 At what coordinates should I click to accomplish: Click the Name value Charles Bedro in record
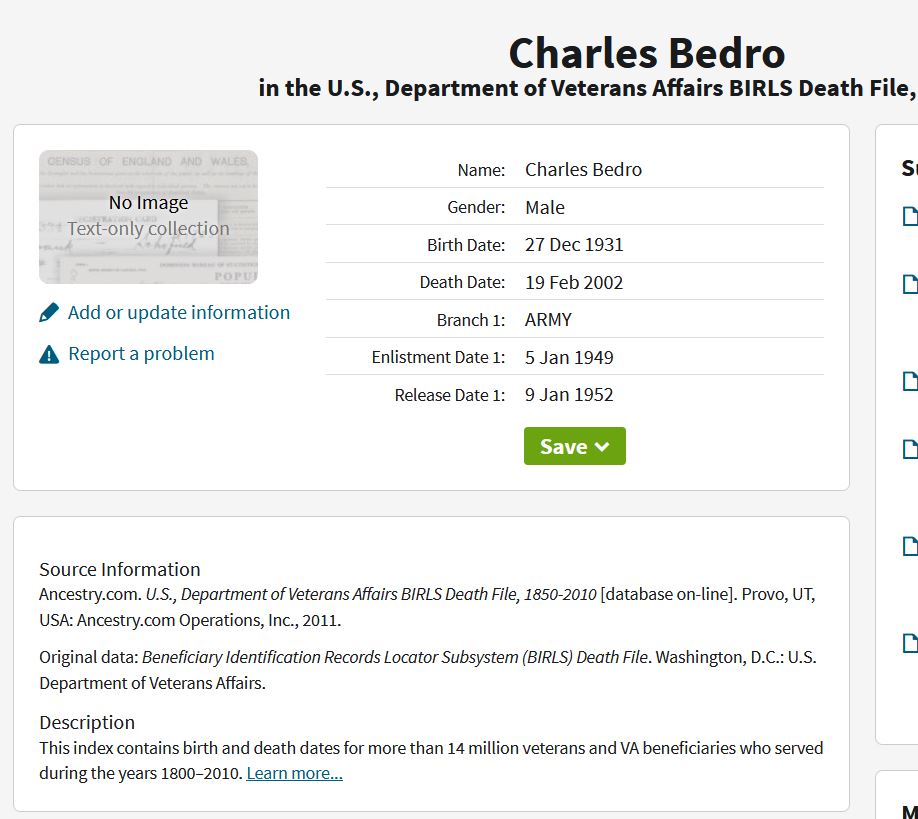(583, 170)
